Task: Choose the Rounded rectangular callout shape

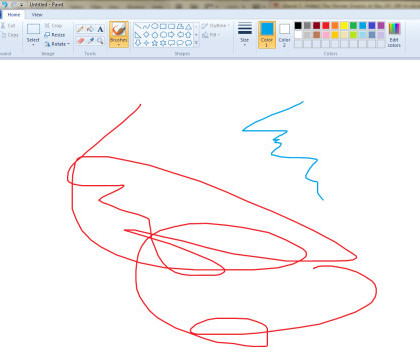Action: click(171, 43)
